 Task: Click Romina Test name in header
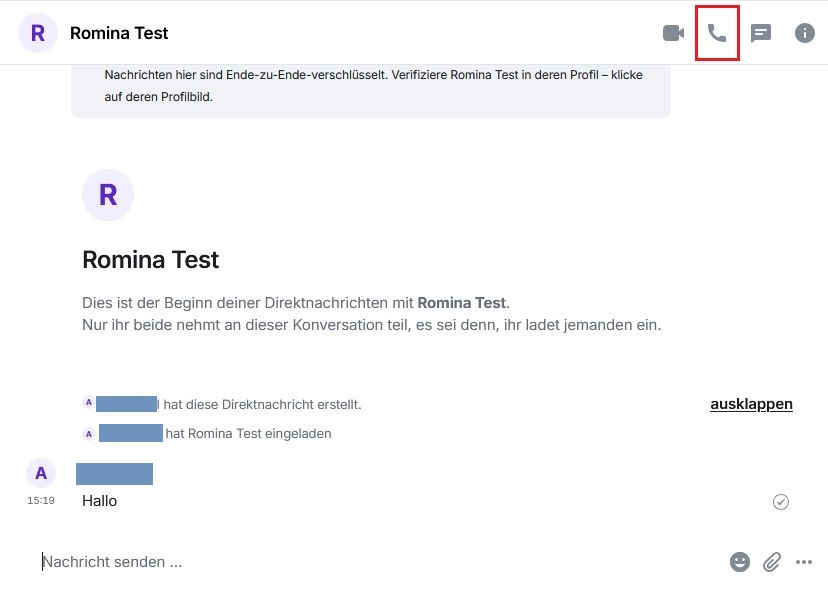(x=119, y=33)
